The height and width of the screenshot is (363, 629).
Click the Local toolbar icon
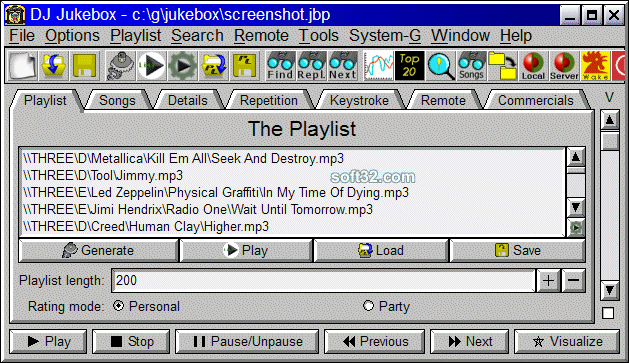pyautogui.click(x=533, y=65)
